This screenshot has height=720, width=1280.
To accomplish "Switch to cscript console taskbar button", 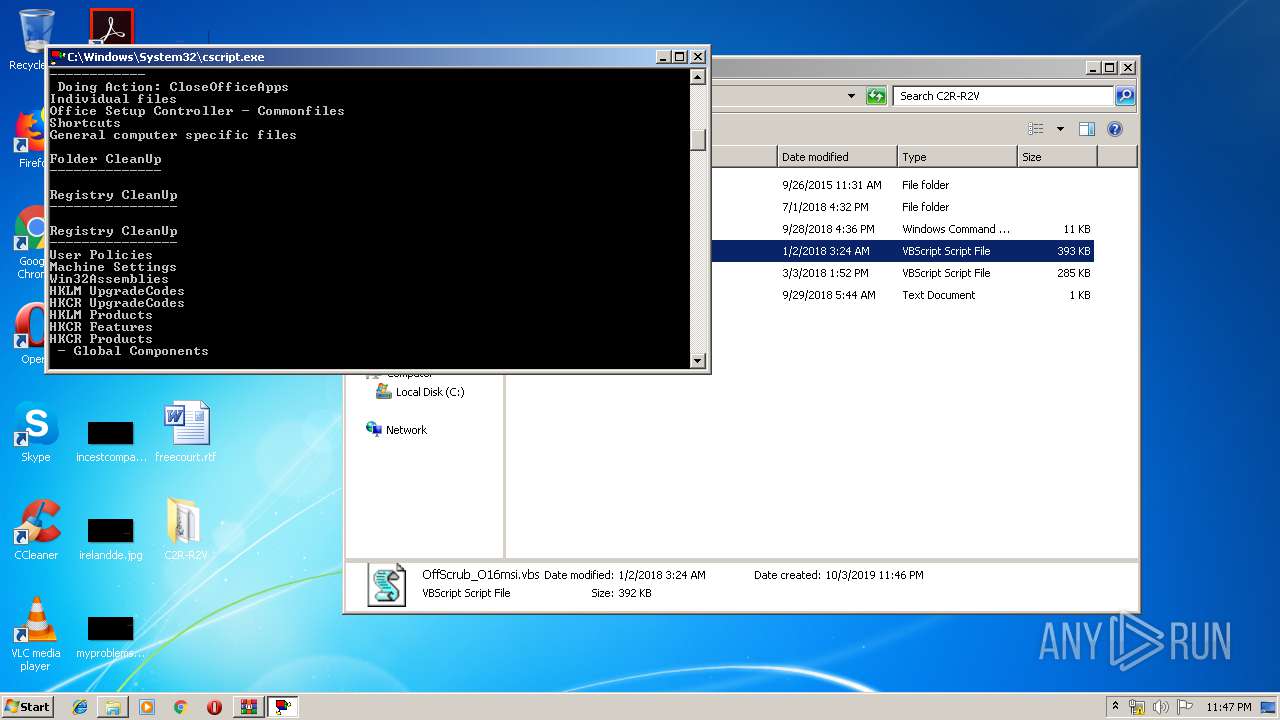I will click(283, 707).
